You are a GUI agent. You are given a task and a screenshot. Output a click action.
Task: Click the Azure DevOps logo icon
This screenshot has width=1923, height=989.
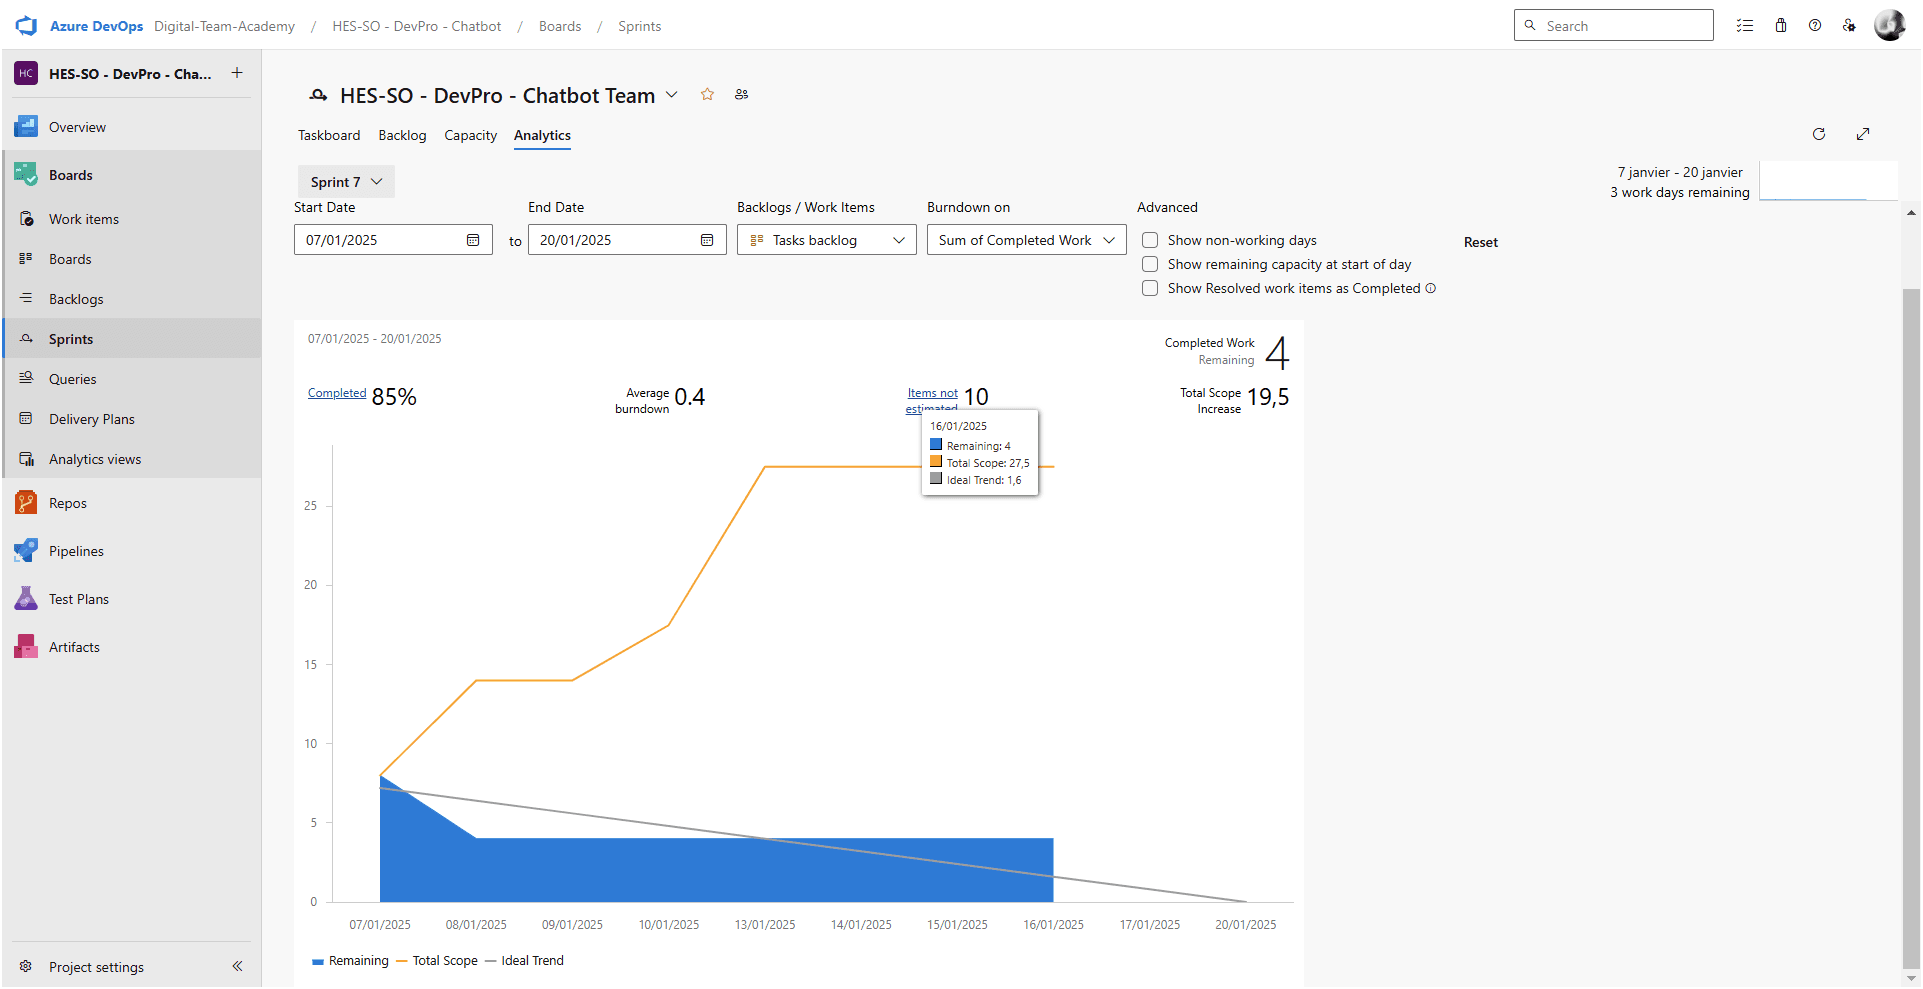26,26
